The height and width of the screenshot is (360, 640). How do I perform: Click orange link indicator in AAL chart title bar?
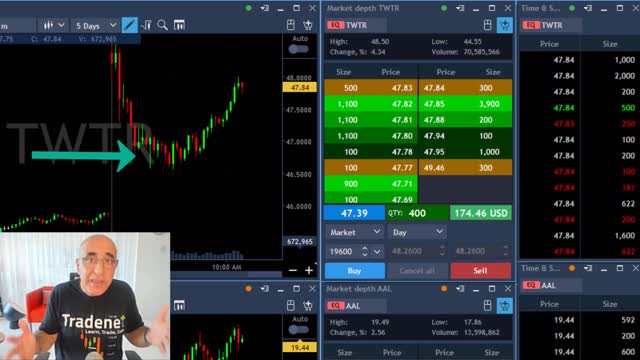point(248,289)
